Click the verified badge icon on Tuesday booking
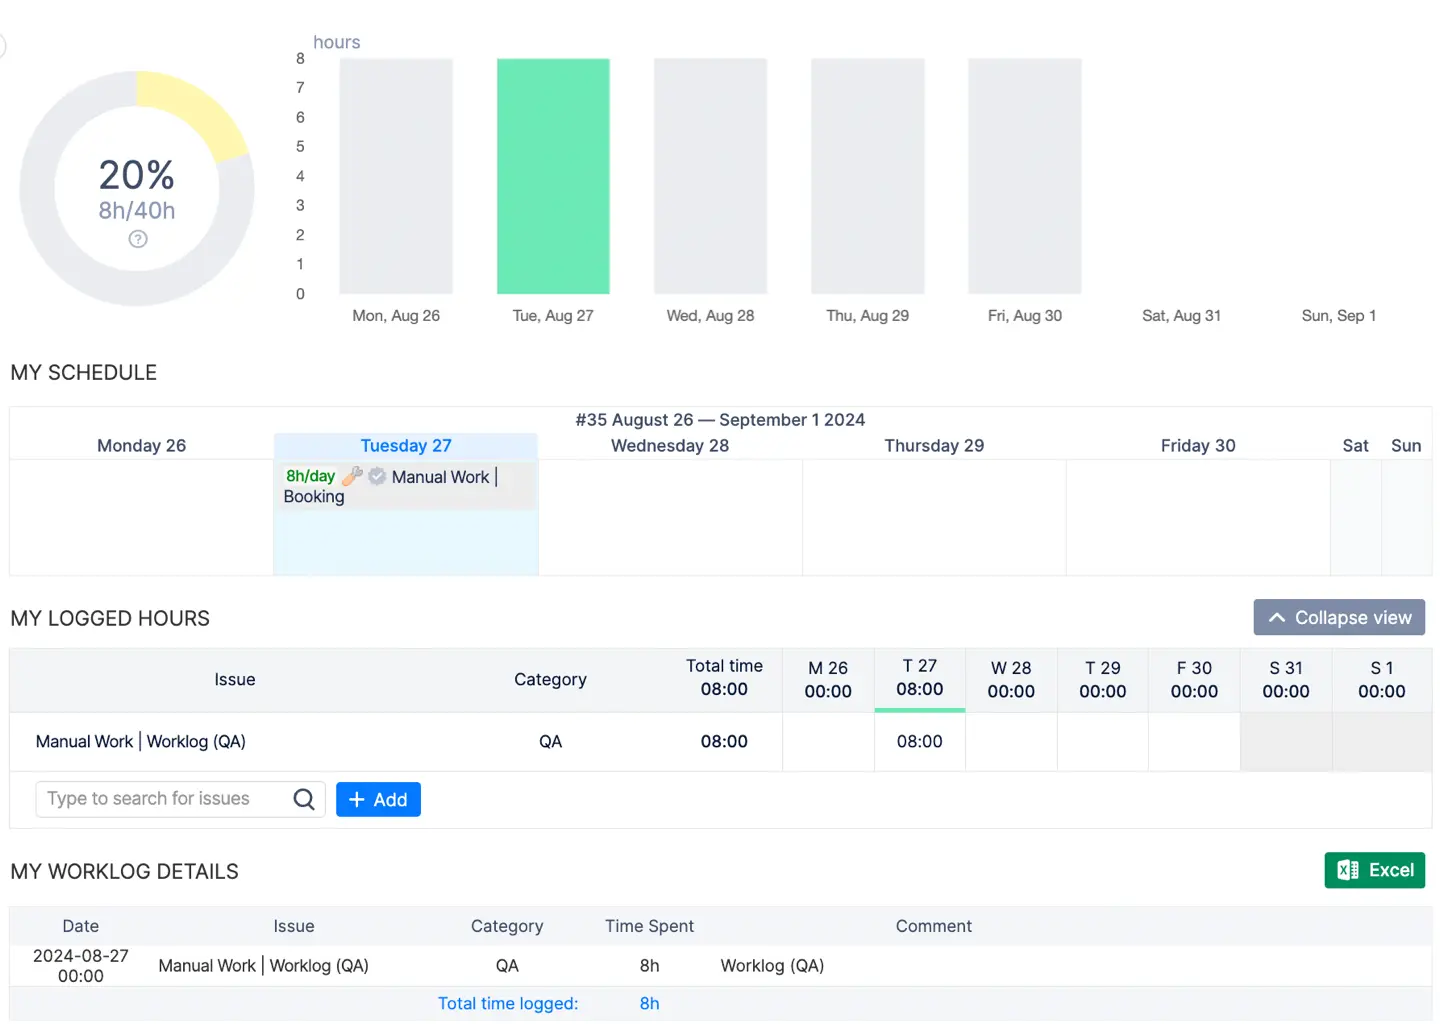1440x1024 pixels. 377,476
